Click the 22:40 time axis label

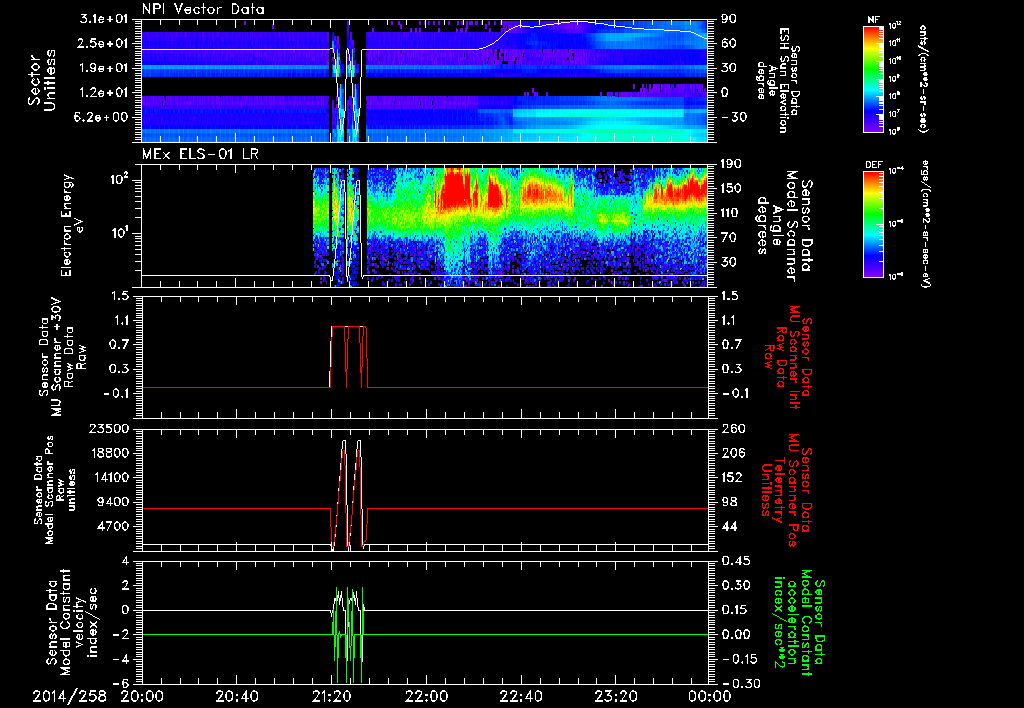tap(520, 696)
